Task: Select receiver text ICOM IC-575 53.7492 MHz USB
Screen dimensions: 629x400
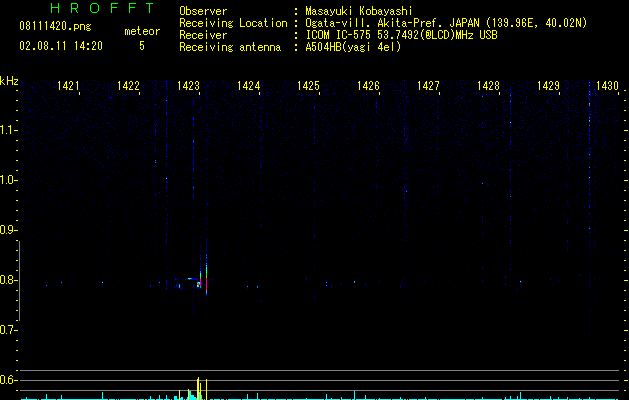Action: click(401, 35)
